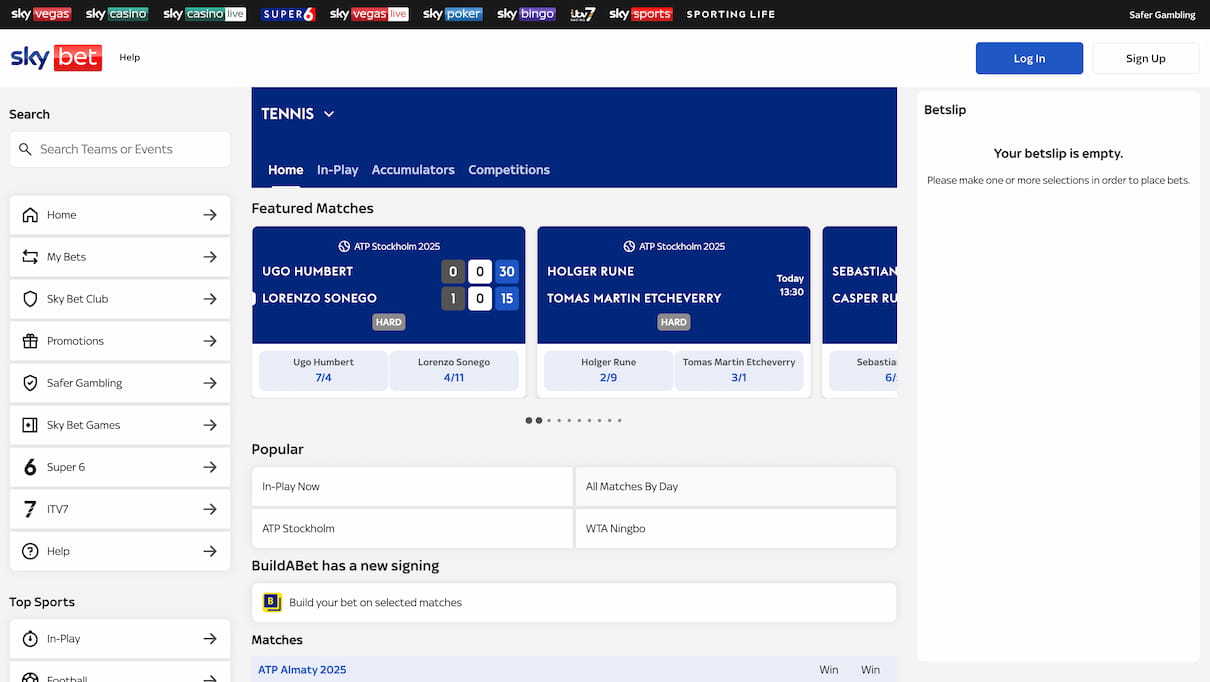Click the Log In button
The width and height of the screenshot is (1210, 682).
coord(1029,57)
